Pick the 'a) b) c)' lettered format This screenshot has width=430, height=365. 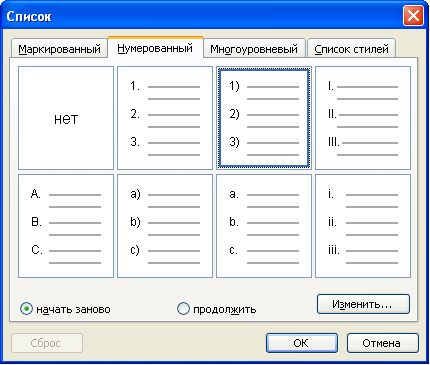coord(165,226)
